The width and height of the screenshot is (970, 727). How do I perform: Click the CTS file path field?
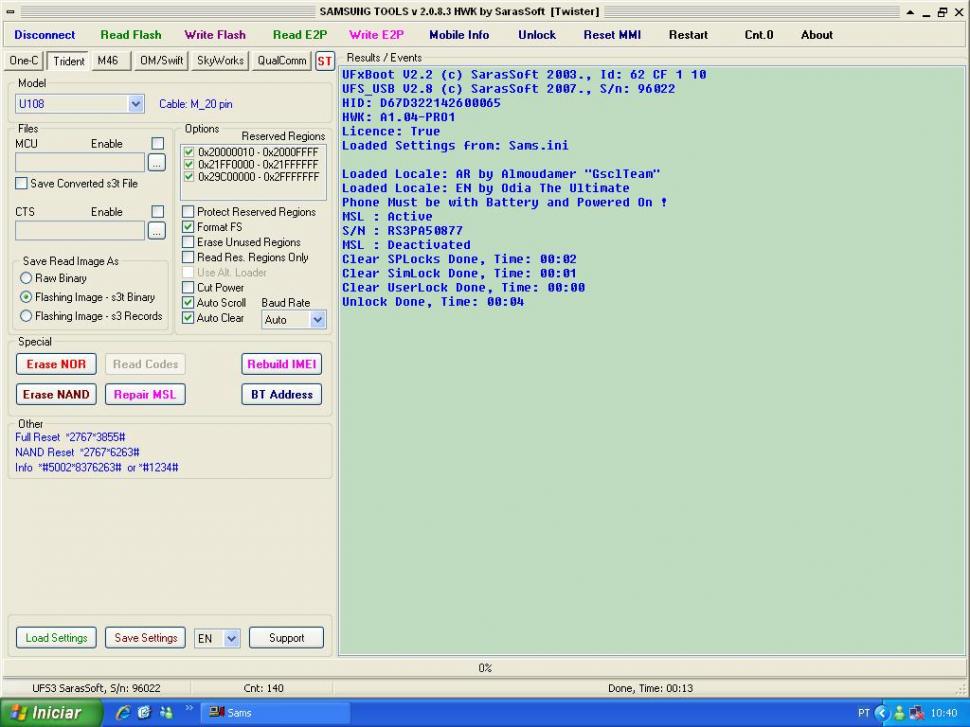(80, 231)
